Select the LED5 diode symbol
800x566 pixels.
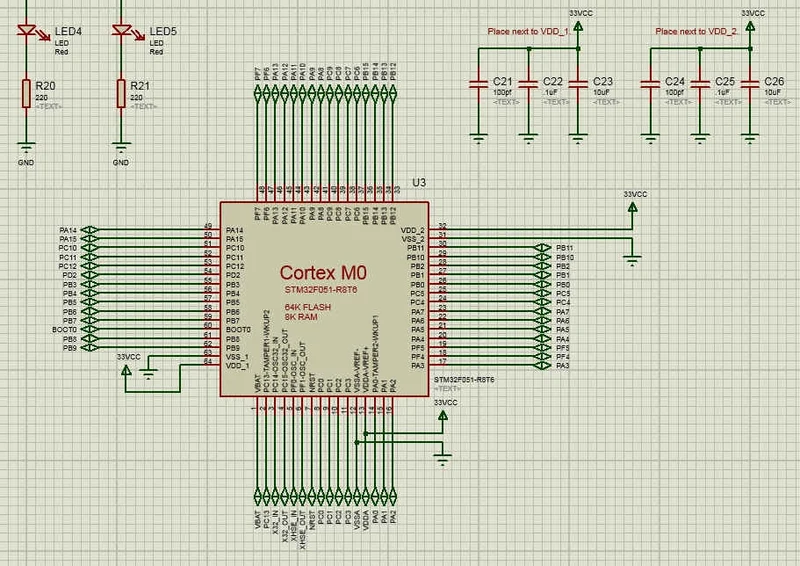click(x=121, y=32)
